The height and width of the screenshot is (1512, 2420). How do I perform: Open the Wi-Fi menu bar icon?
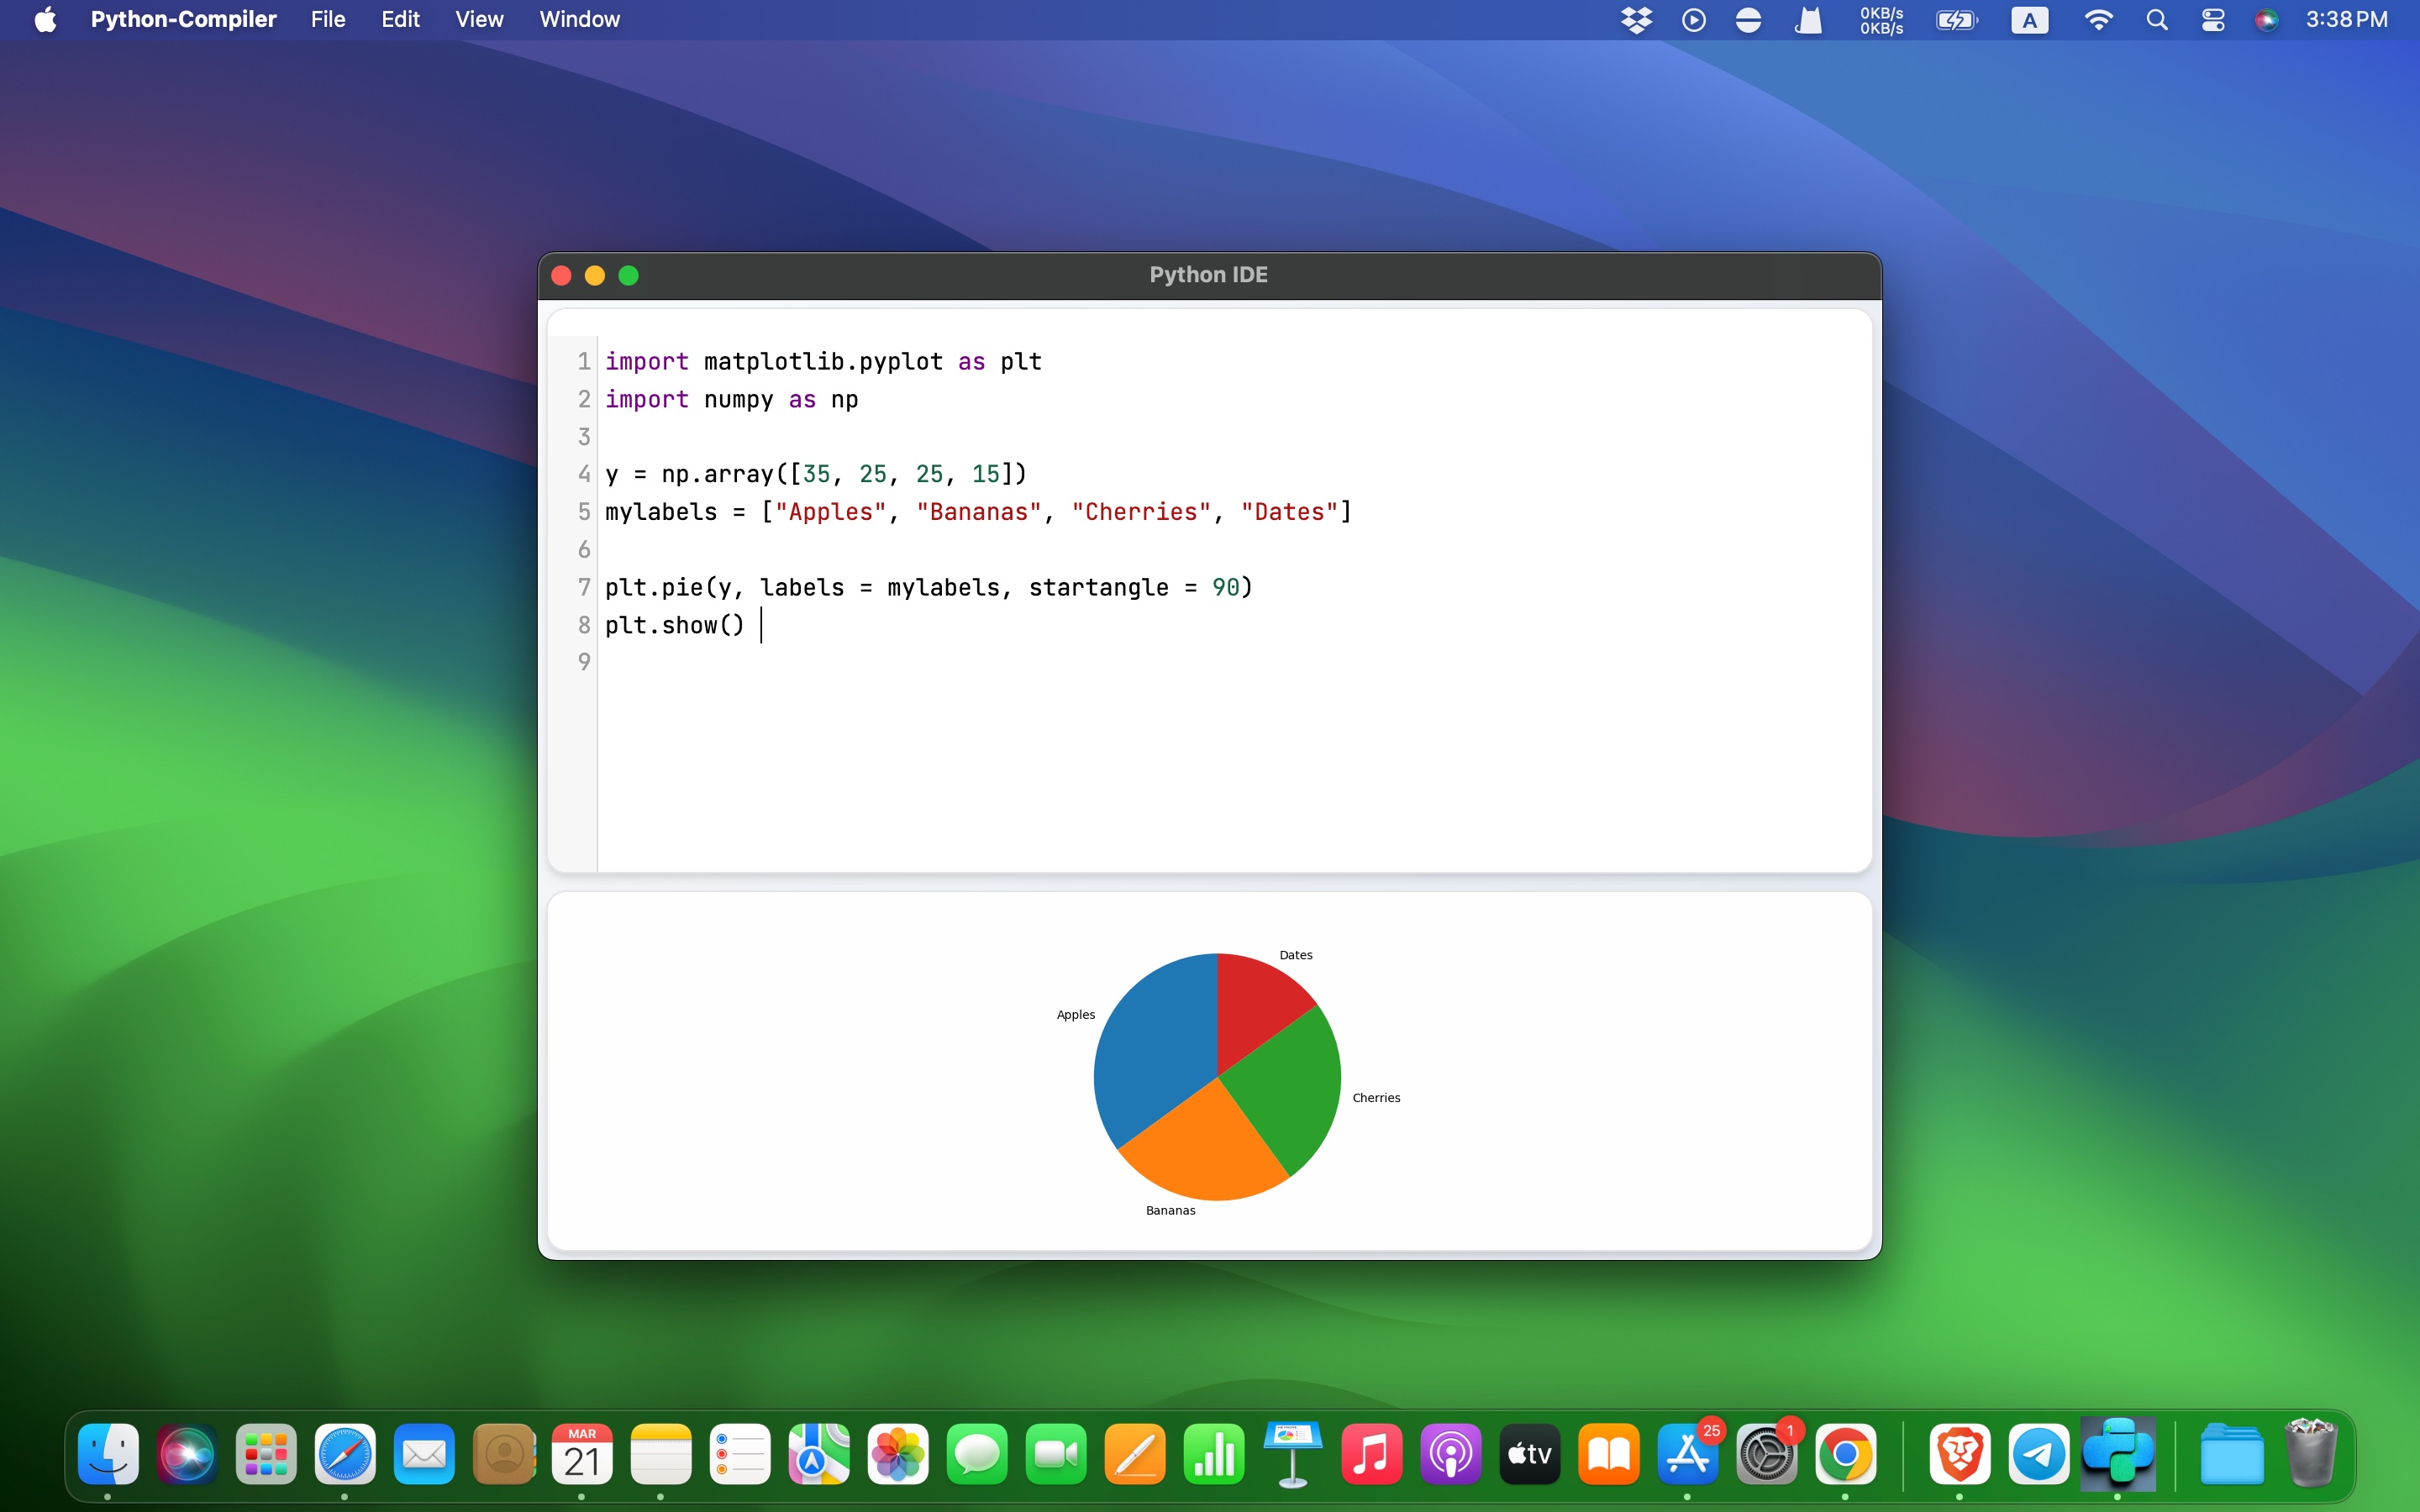2098,20
